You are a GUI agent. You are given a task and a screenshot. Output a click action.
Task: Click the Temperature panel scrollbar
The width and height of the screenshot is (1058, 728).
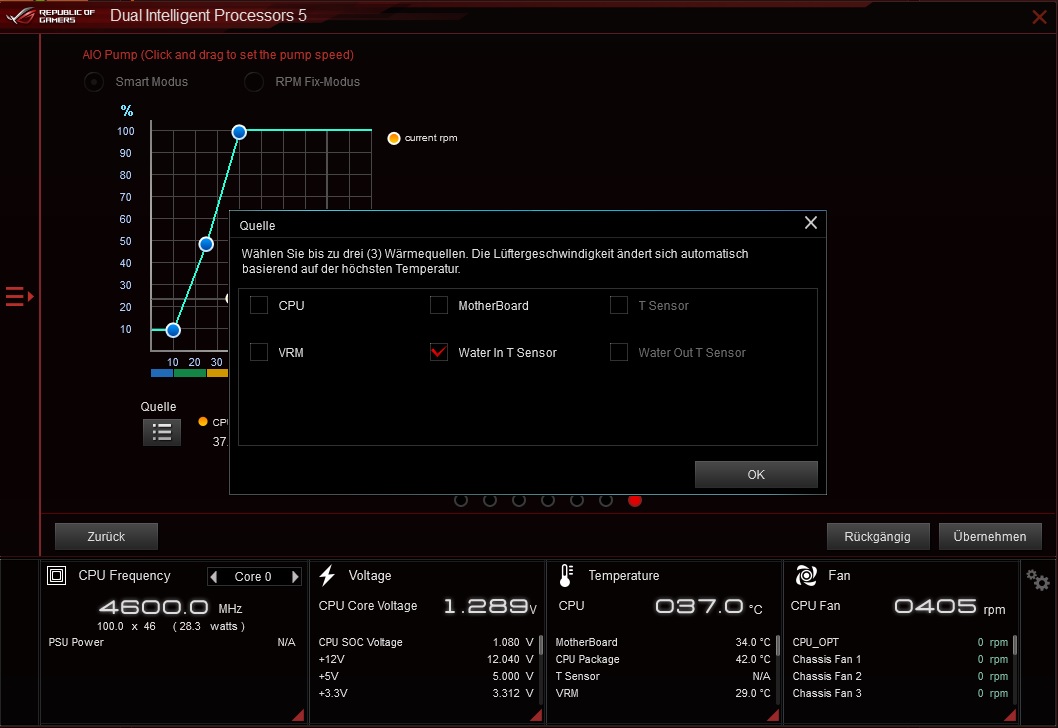(777, 645)
